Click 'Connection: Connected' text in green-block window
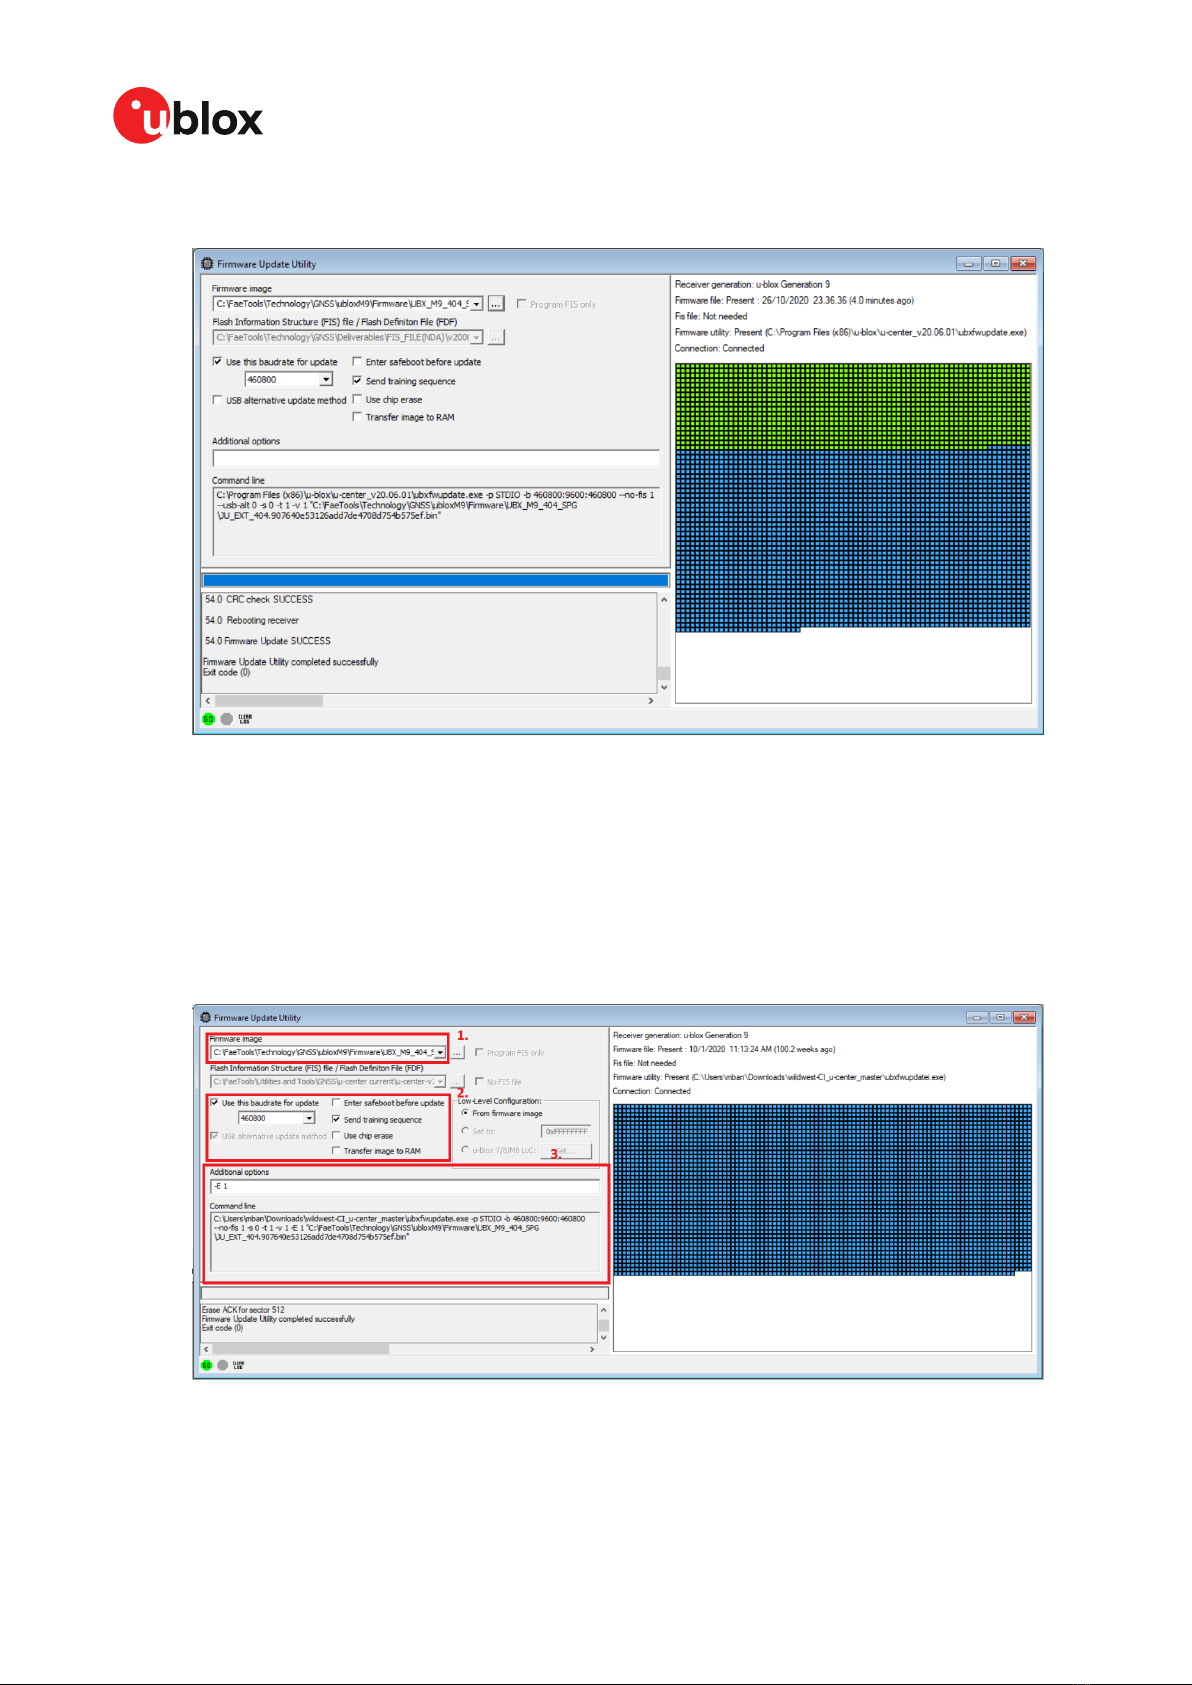The image size is (1192, 1685). pyautogui.click(x=719, y=349)
